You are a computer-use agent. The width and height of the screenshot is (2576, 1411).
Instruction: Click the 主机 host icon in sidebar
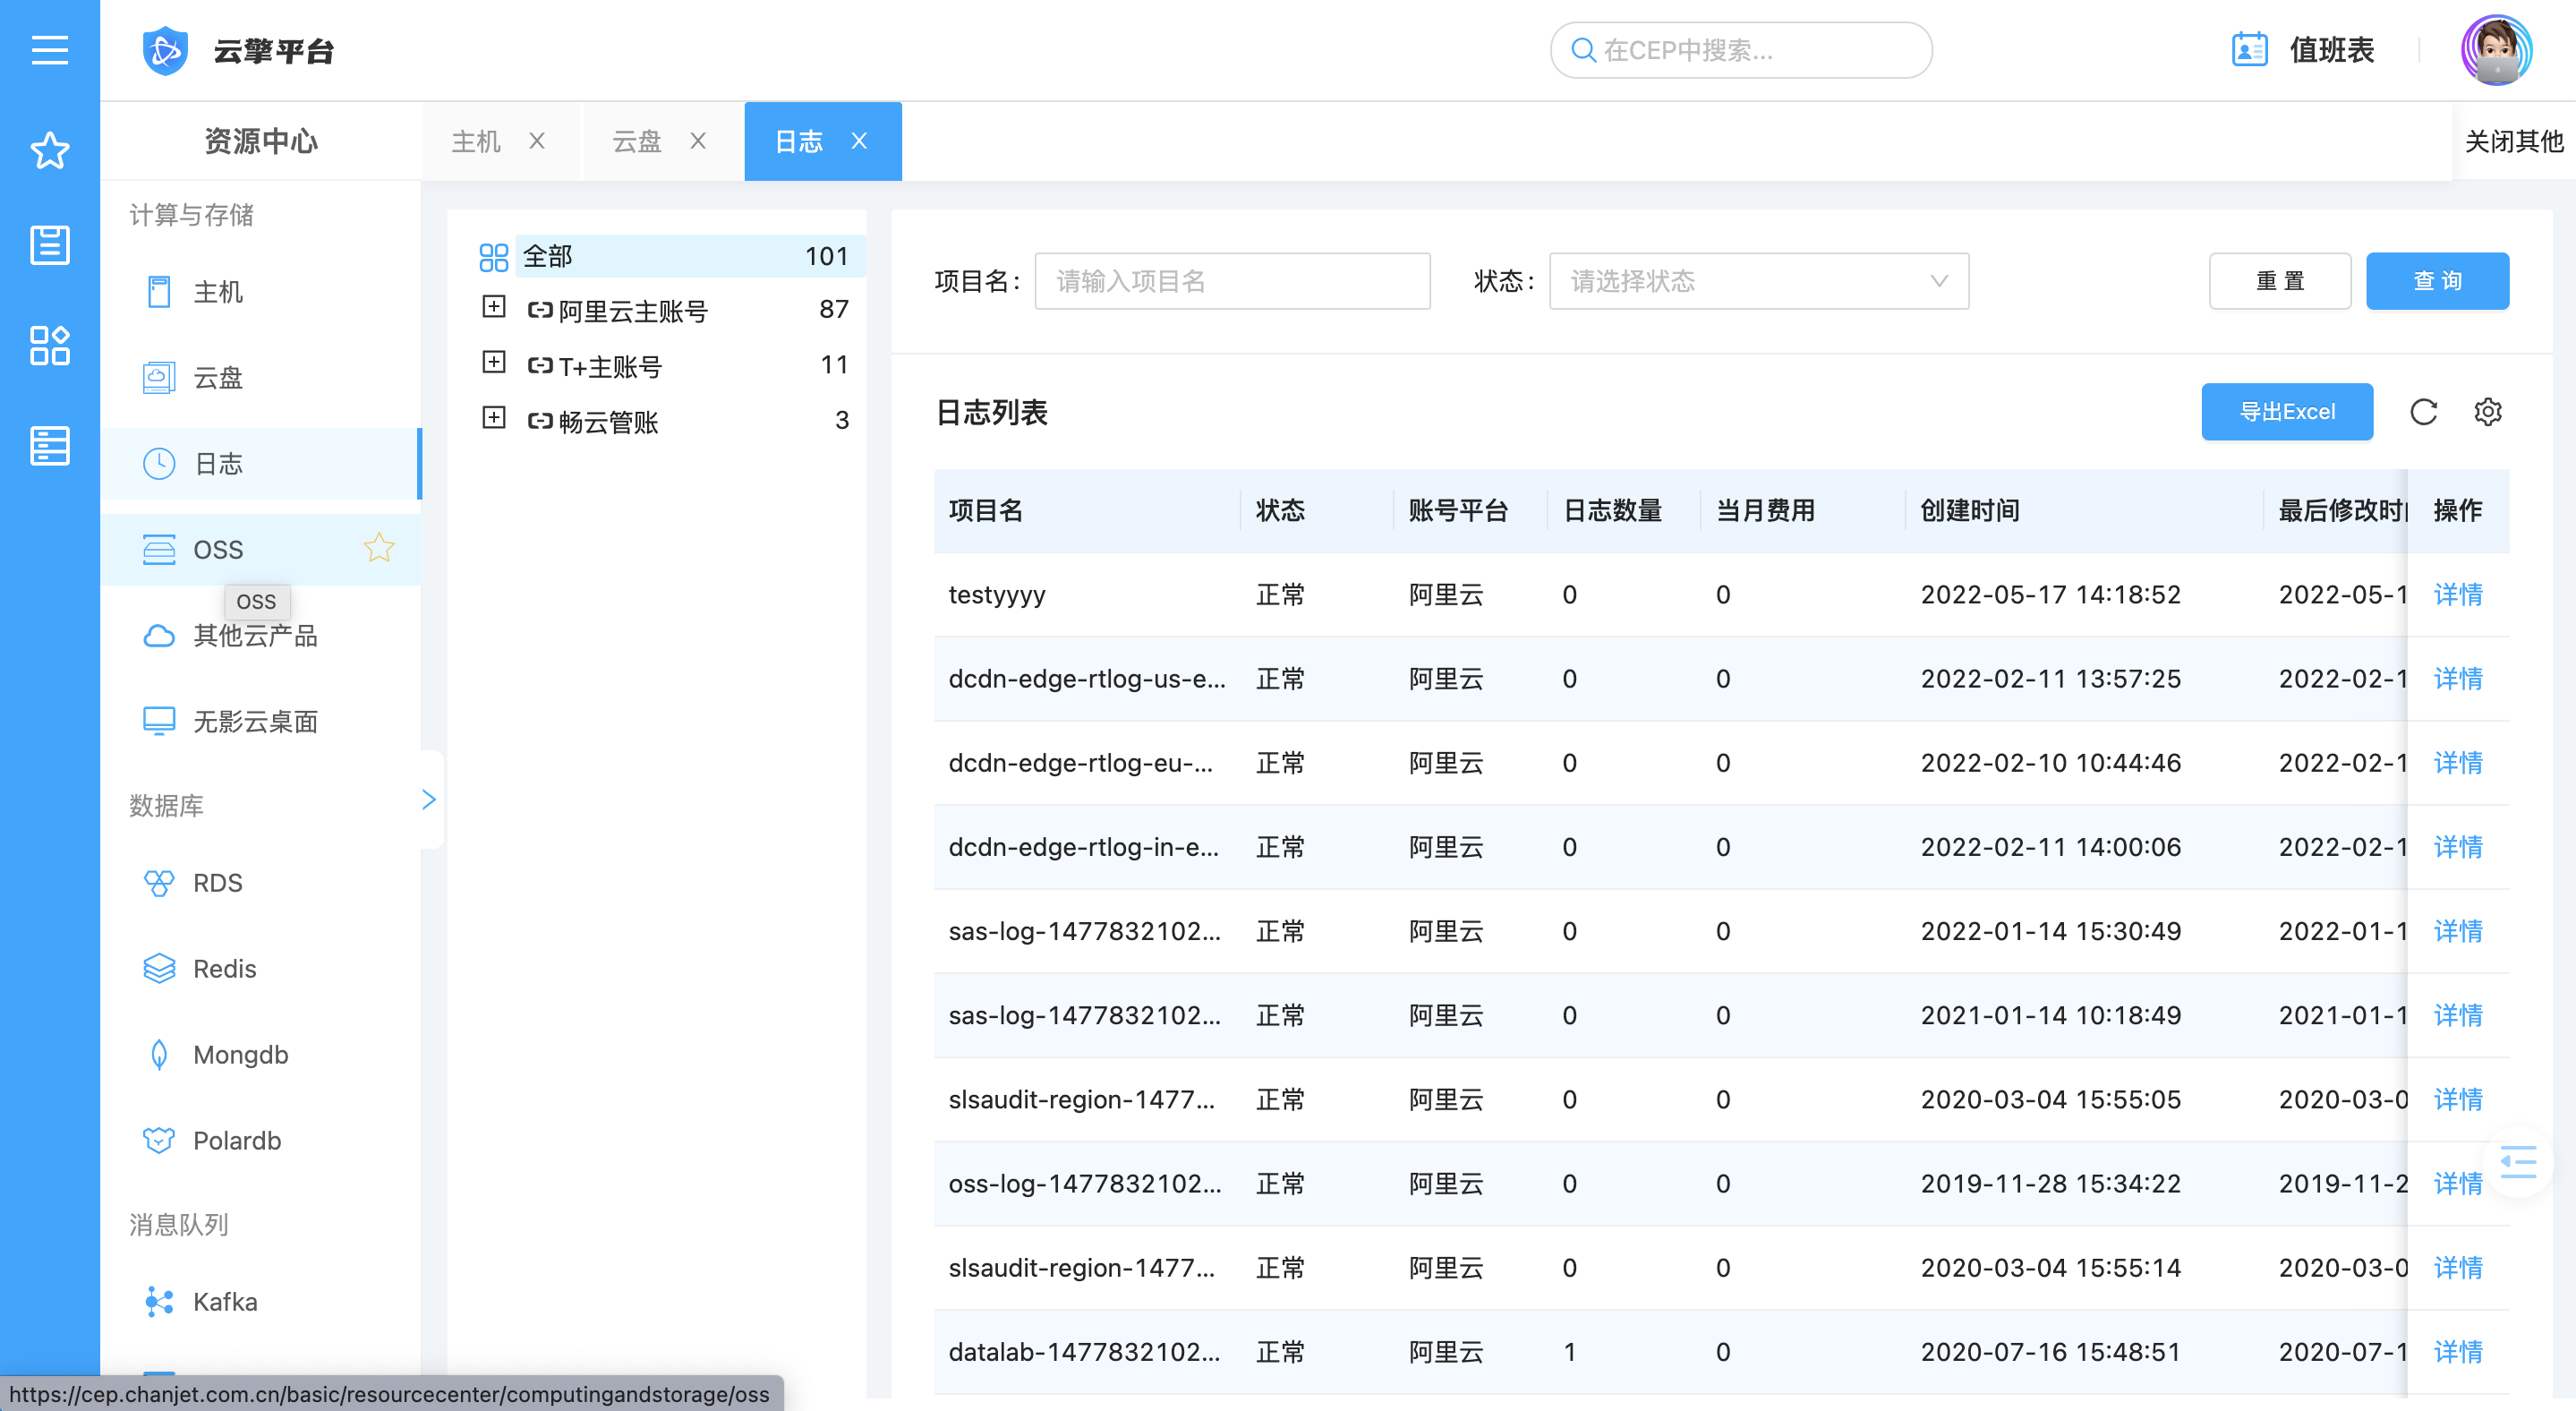pos(159,292)
